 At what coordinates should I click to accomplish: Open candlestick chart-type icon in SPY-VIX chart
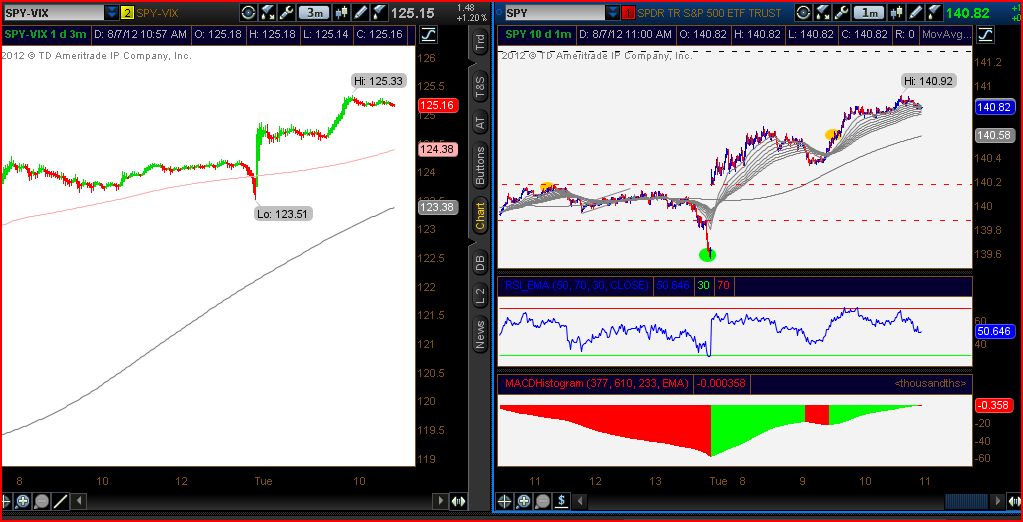point(340,12)
